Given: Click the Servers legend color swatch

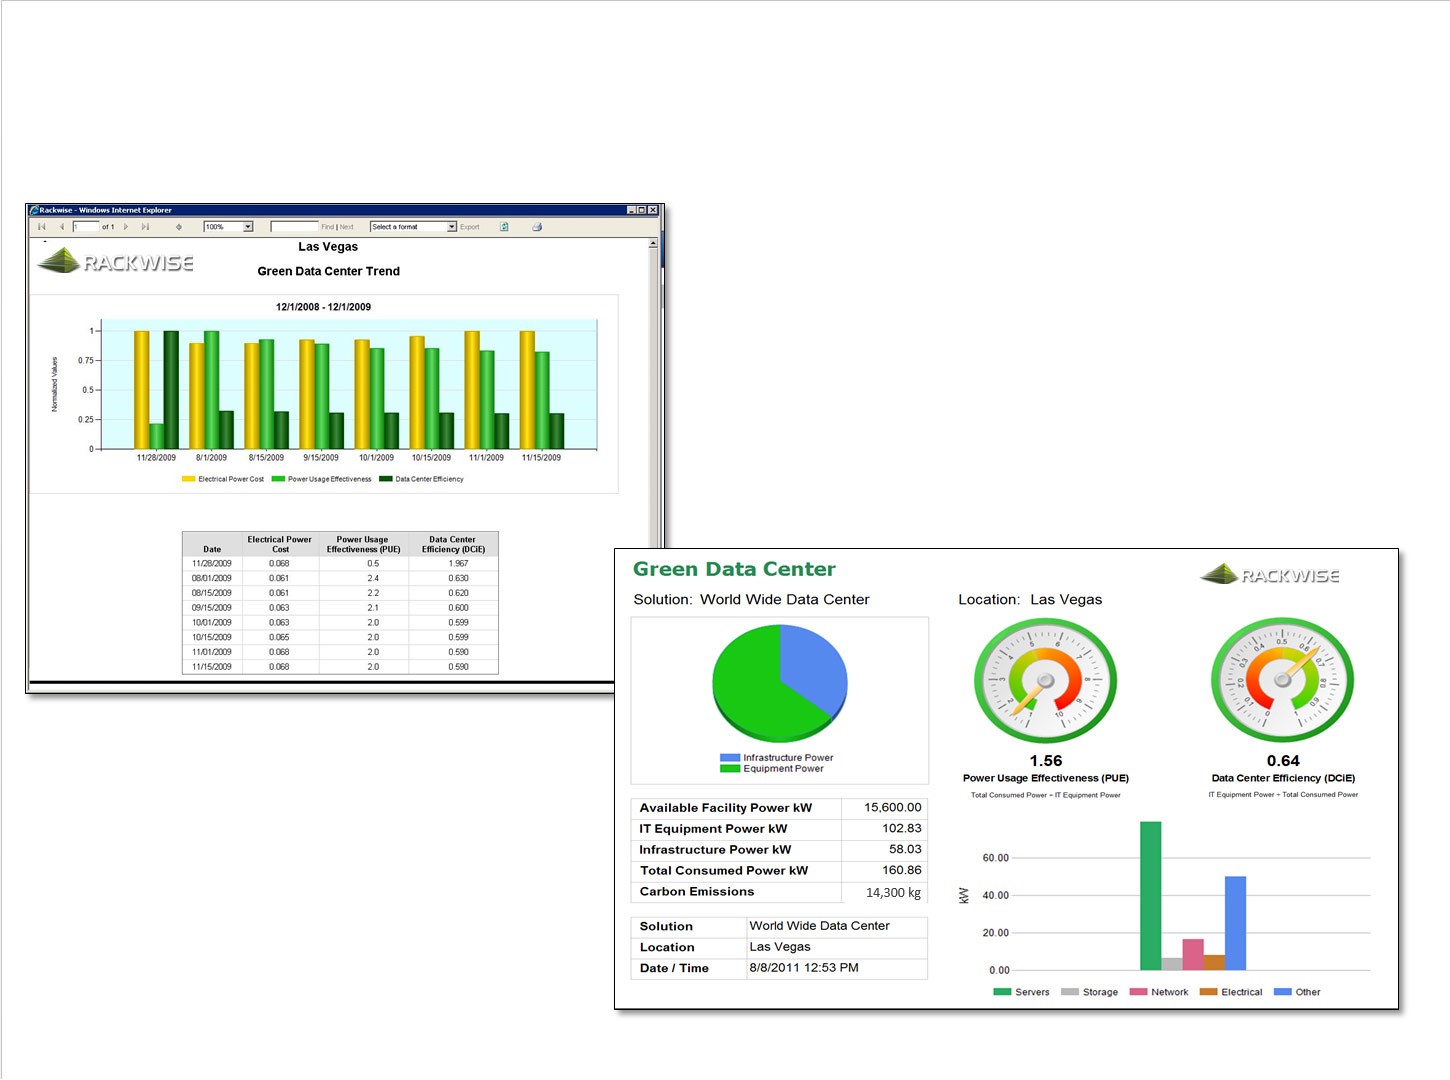Looking at the screenshot, I should 1002,992.
